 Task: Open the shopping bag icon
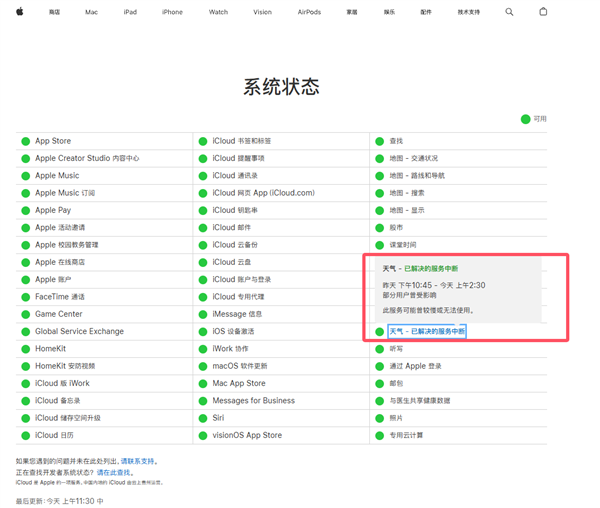543,12
